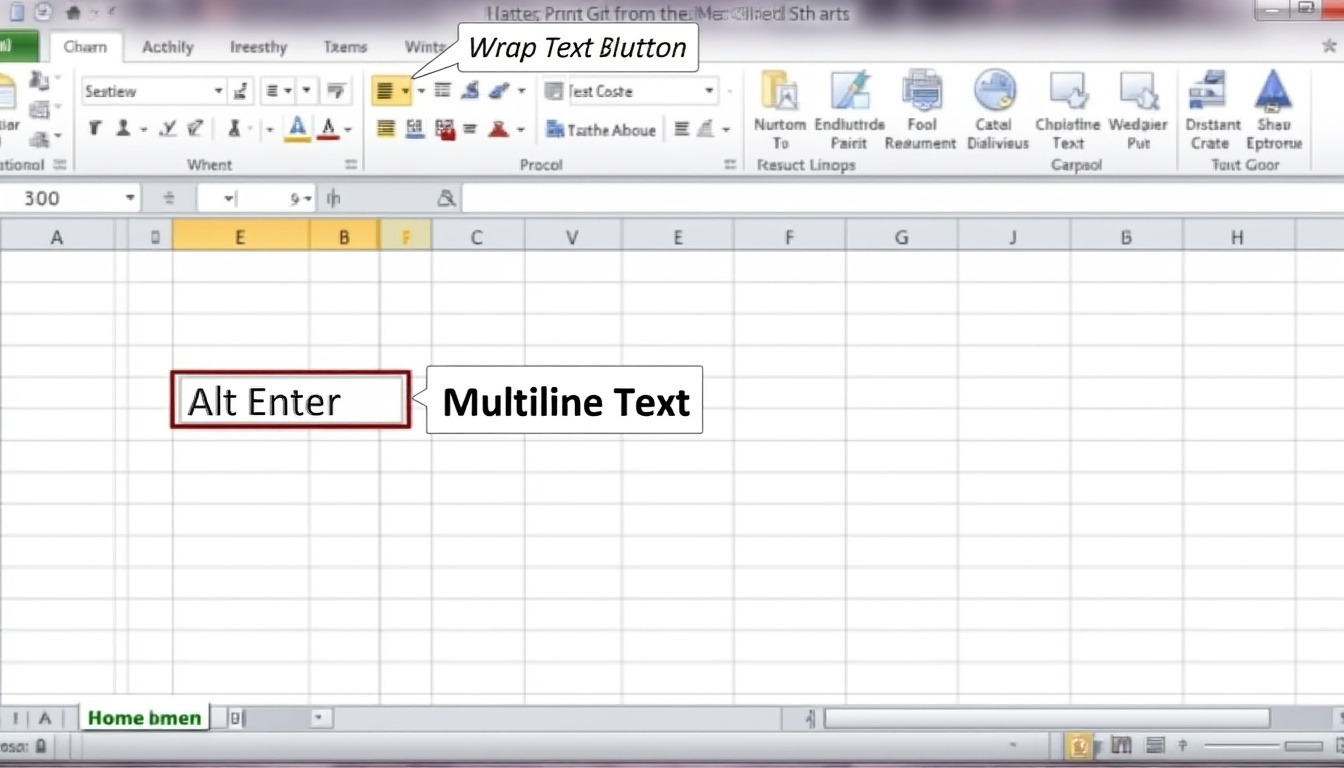This screenshot has height=768, width=1344.
Task: Click the Nurtom To ribbon icon
Action: tap(779, 91)
